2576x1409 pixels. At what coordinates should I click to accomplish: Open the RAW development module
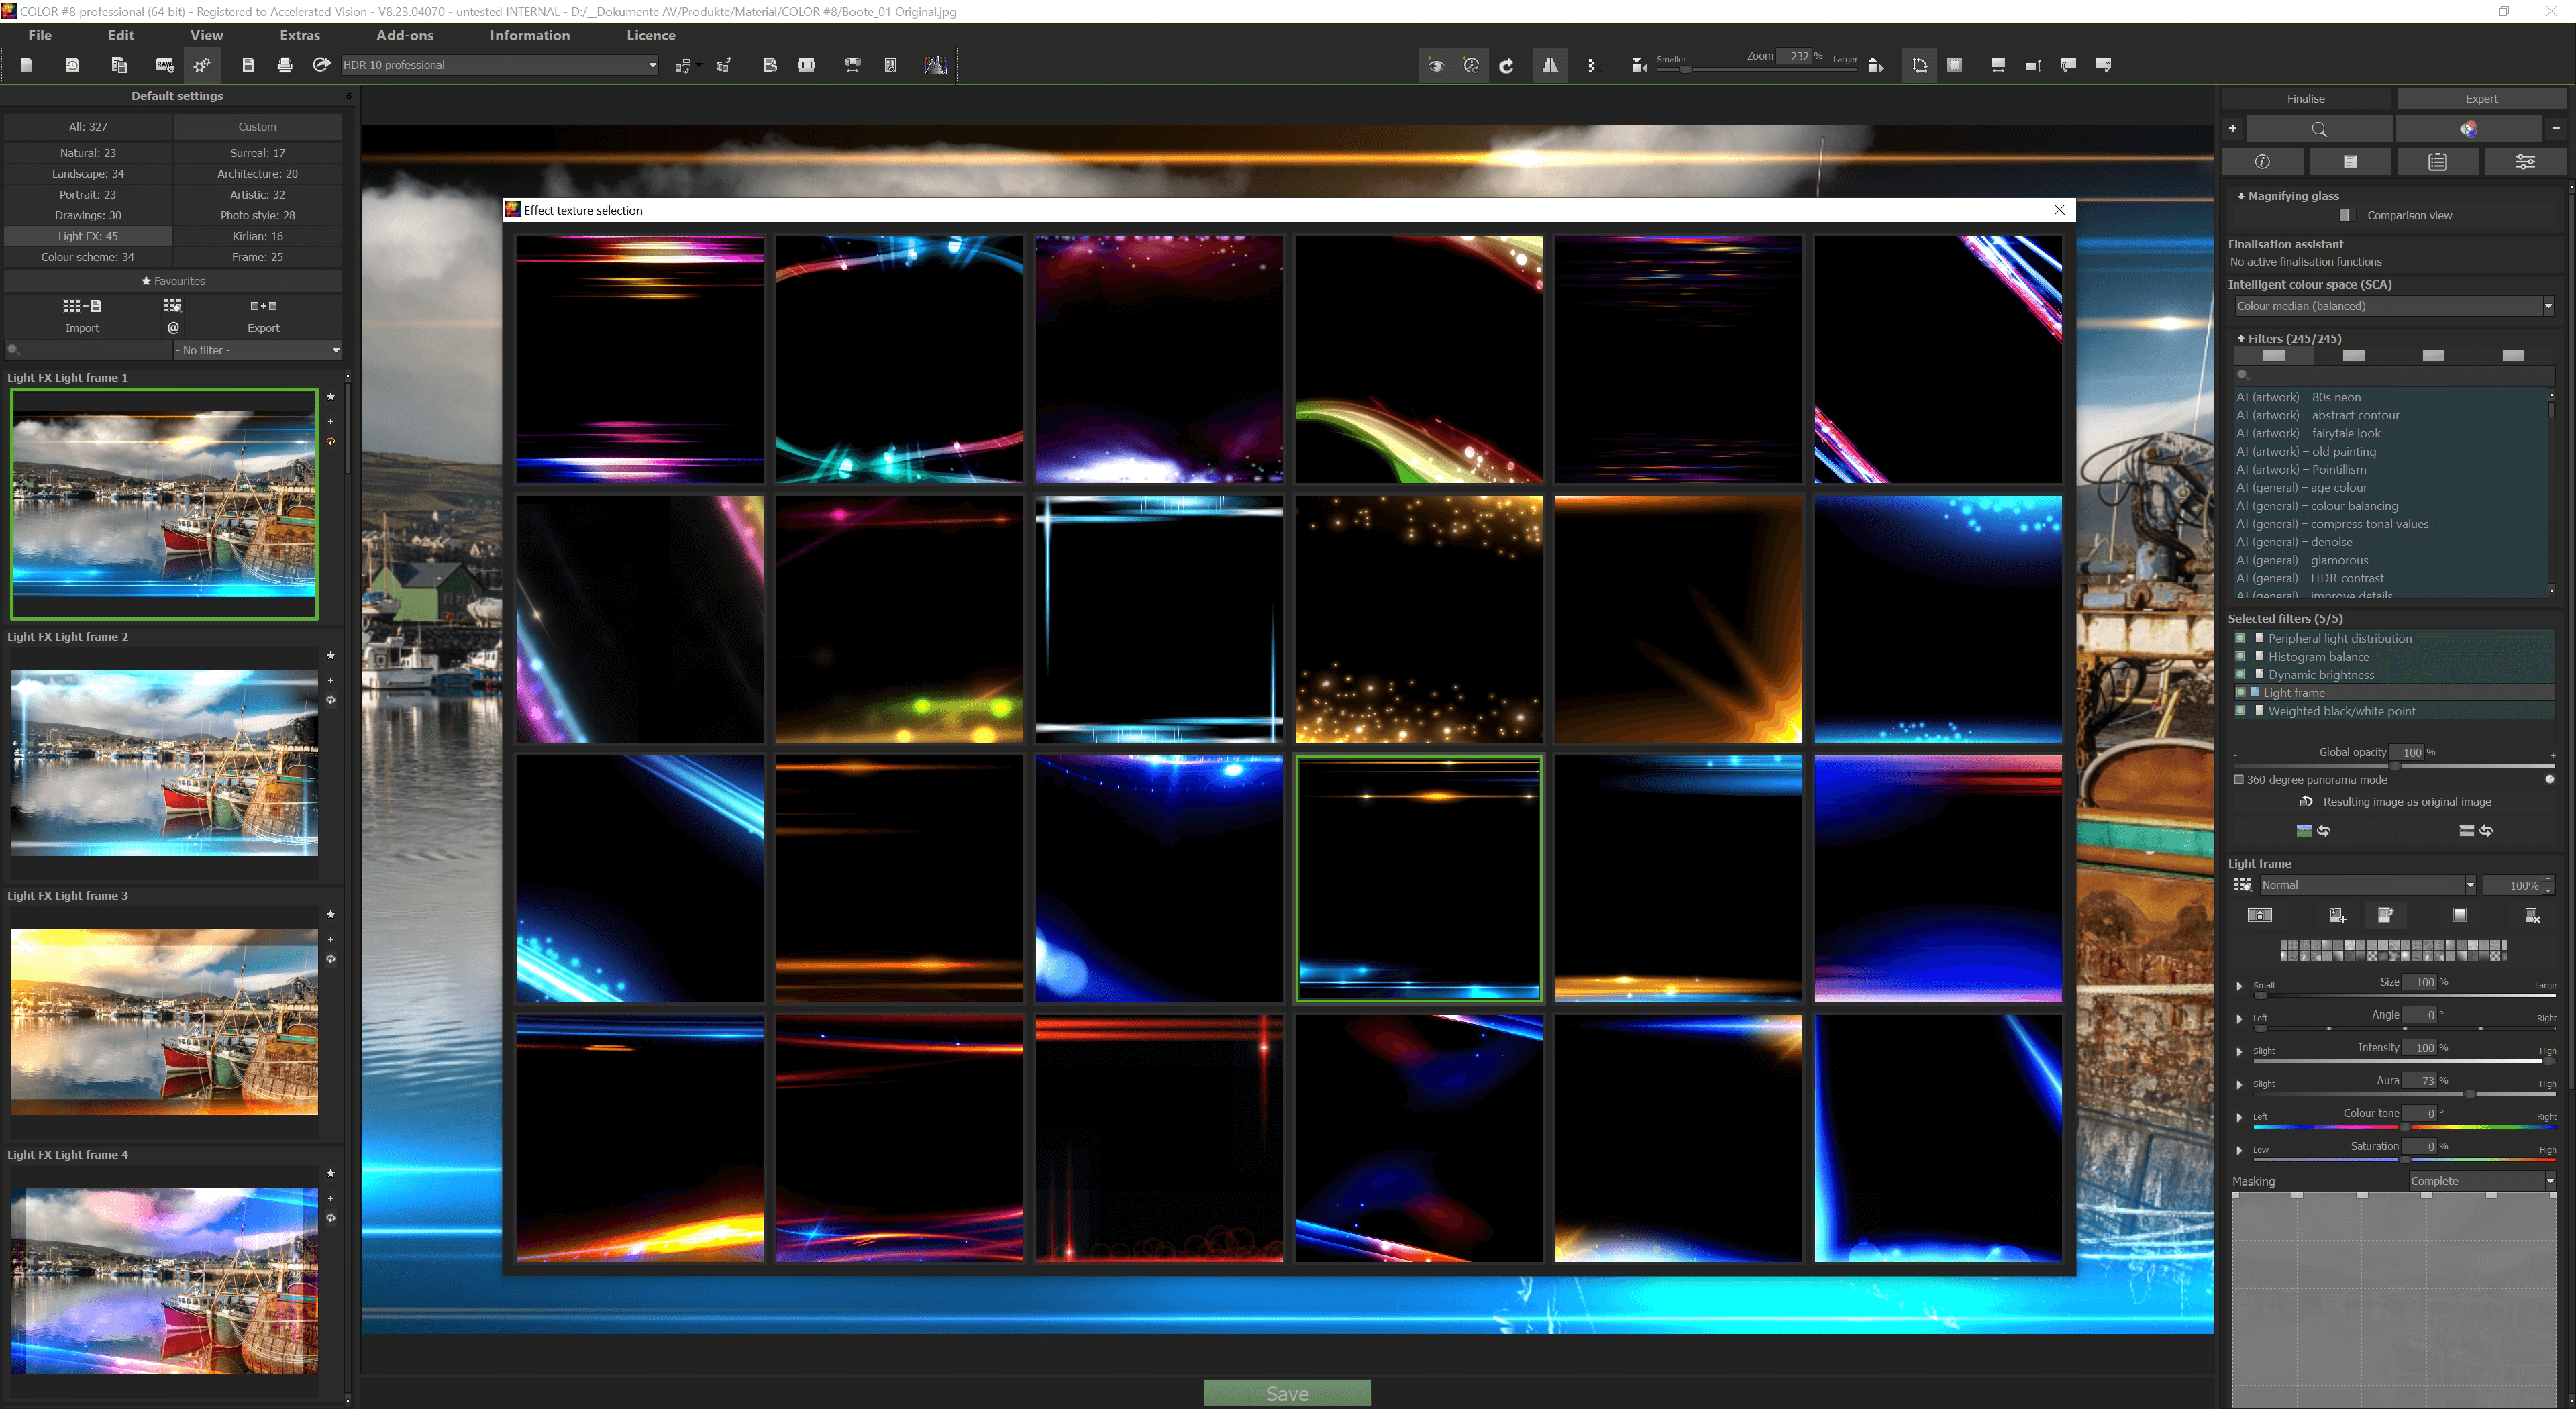[163, 65]
